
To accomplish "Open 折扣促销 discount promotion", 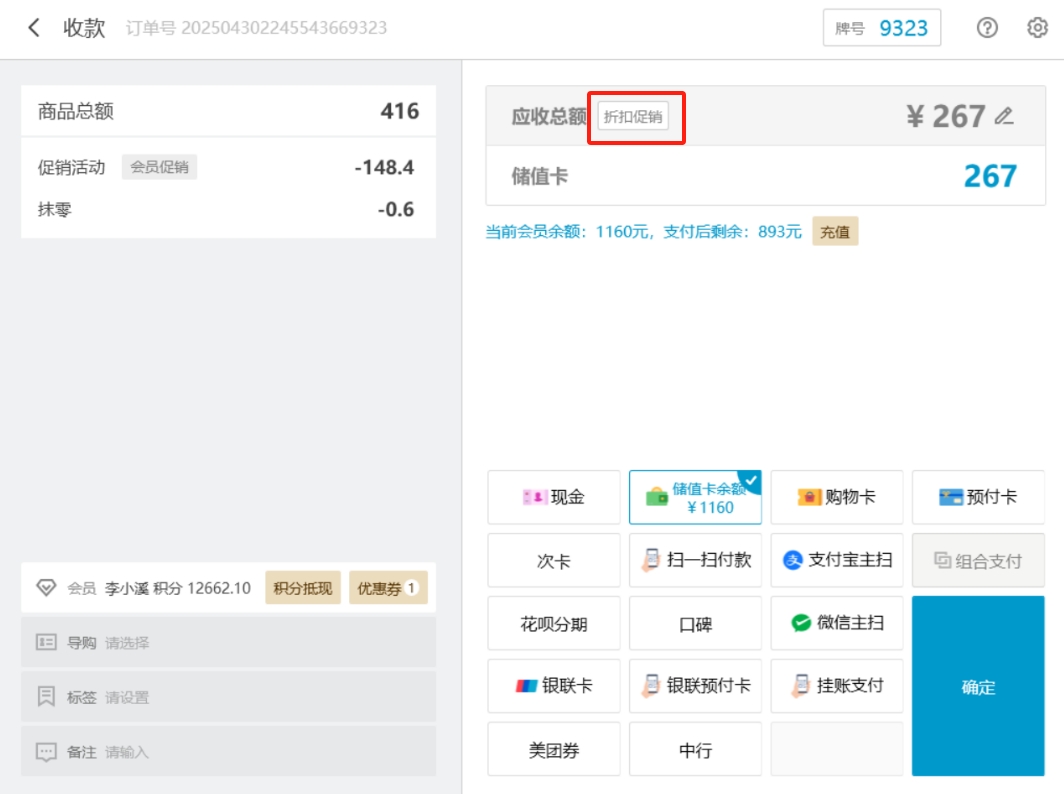I will [x=632, y=117].
